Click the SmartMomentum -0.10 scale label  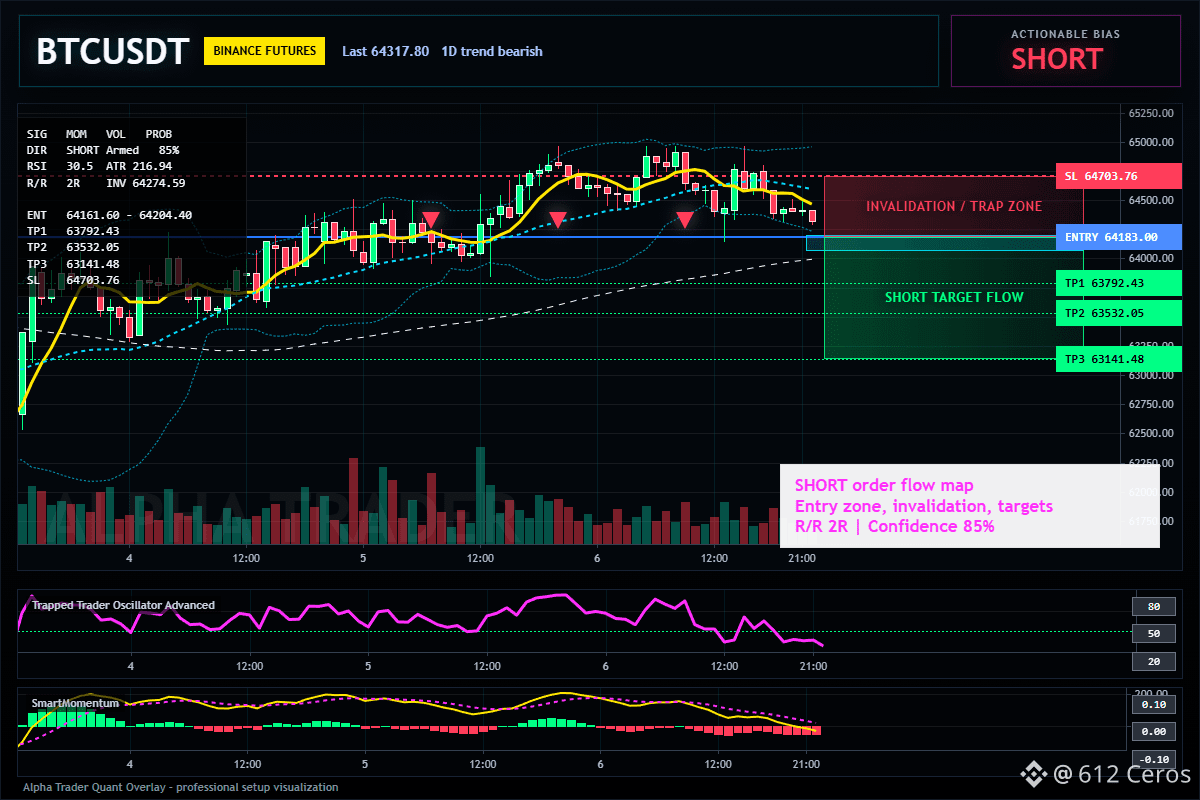[x=1153, y=759]
